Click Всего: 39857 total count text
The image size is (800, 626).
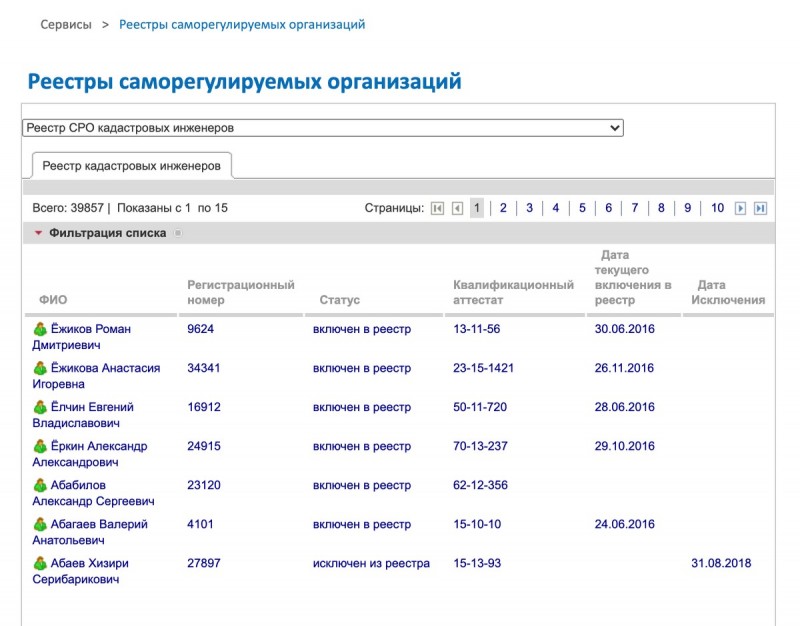click(x=68, y=208)
